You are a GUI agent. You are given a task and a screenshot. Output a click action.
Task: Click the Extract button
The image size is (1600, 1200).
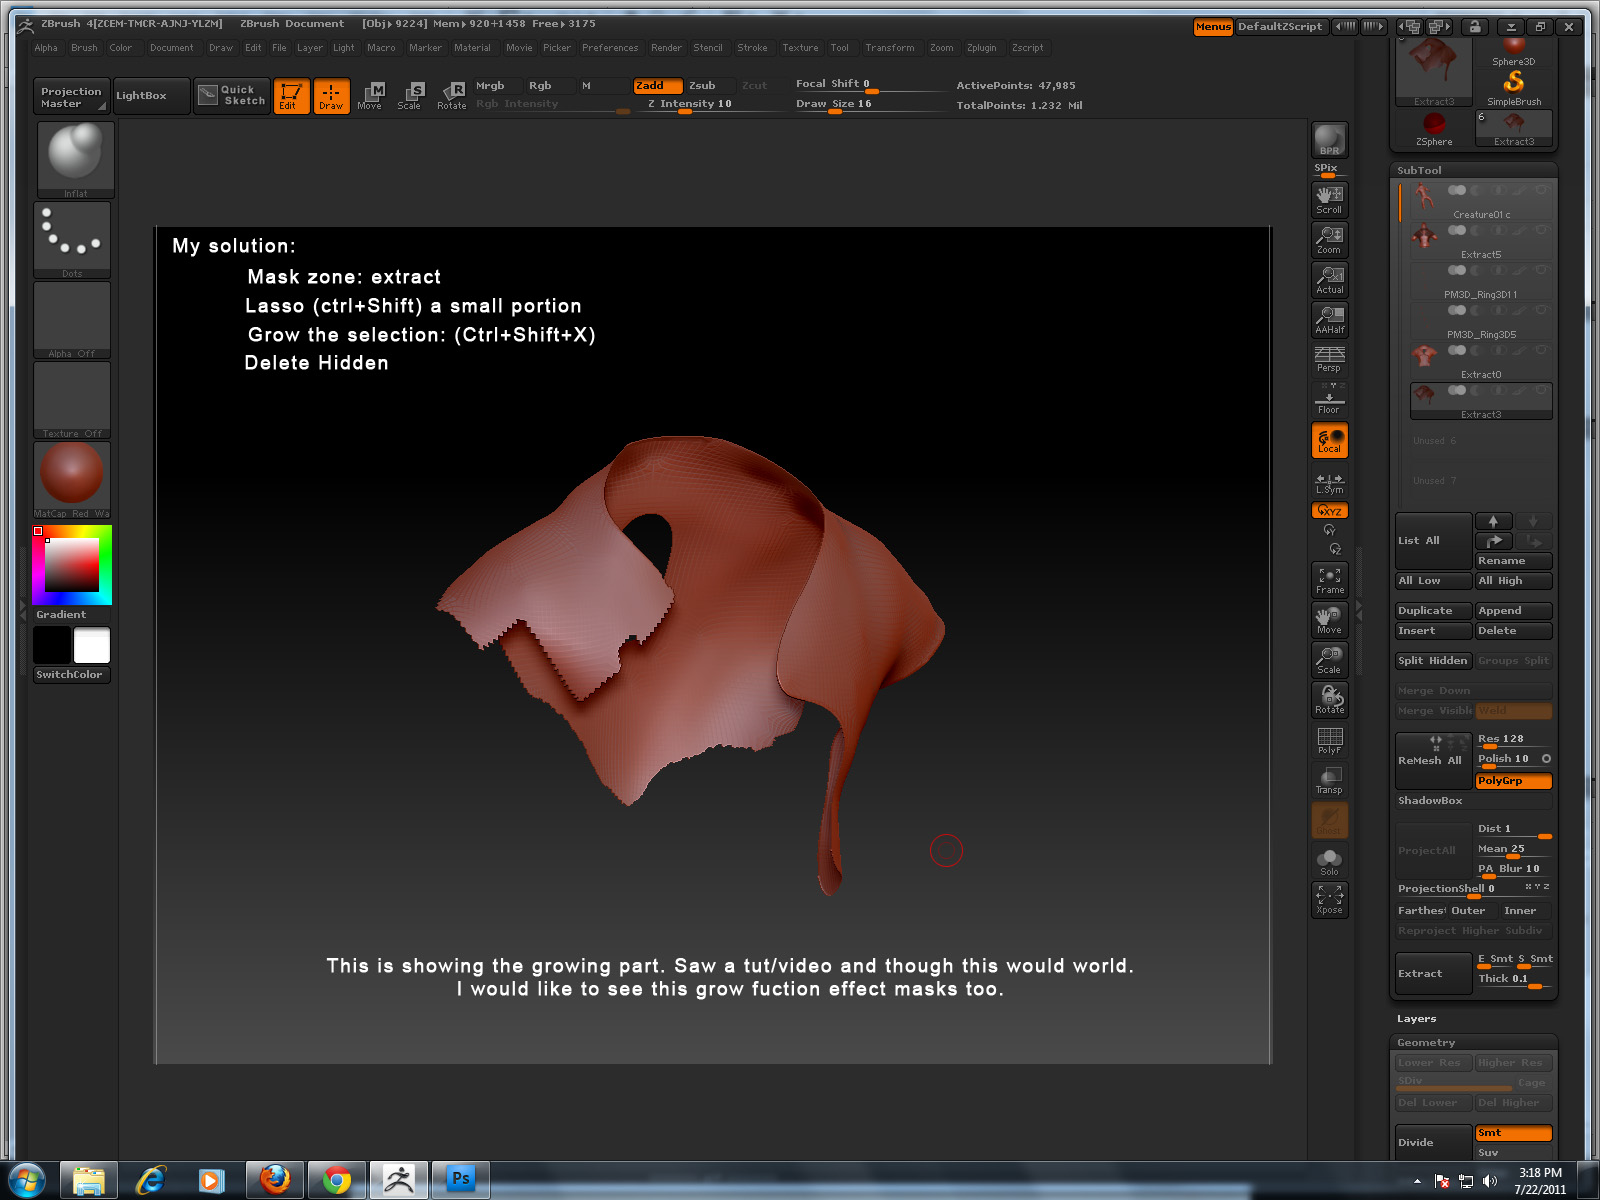1433,974
